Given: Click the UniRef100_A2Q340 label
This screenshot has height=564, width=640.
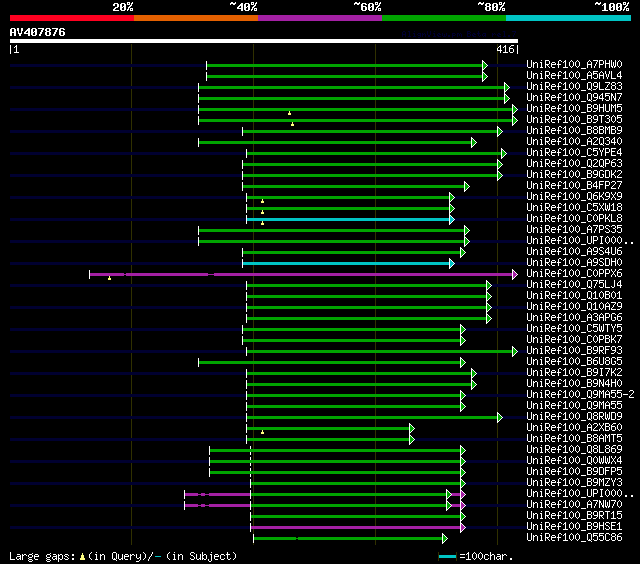Looking at the screenshot, I should 574,142.
